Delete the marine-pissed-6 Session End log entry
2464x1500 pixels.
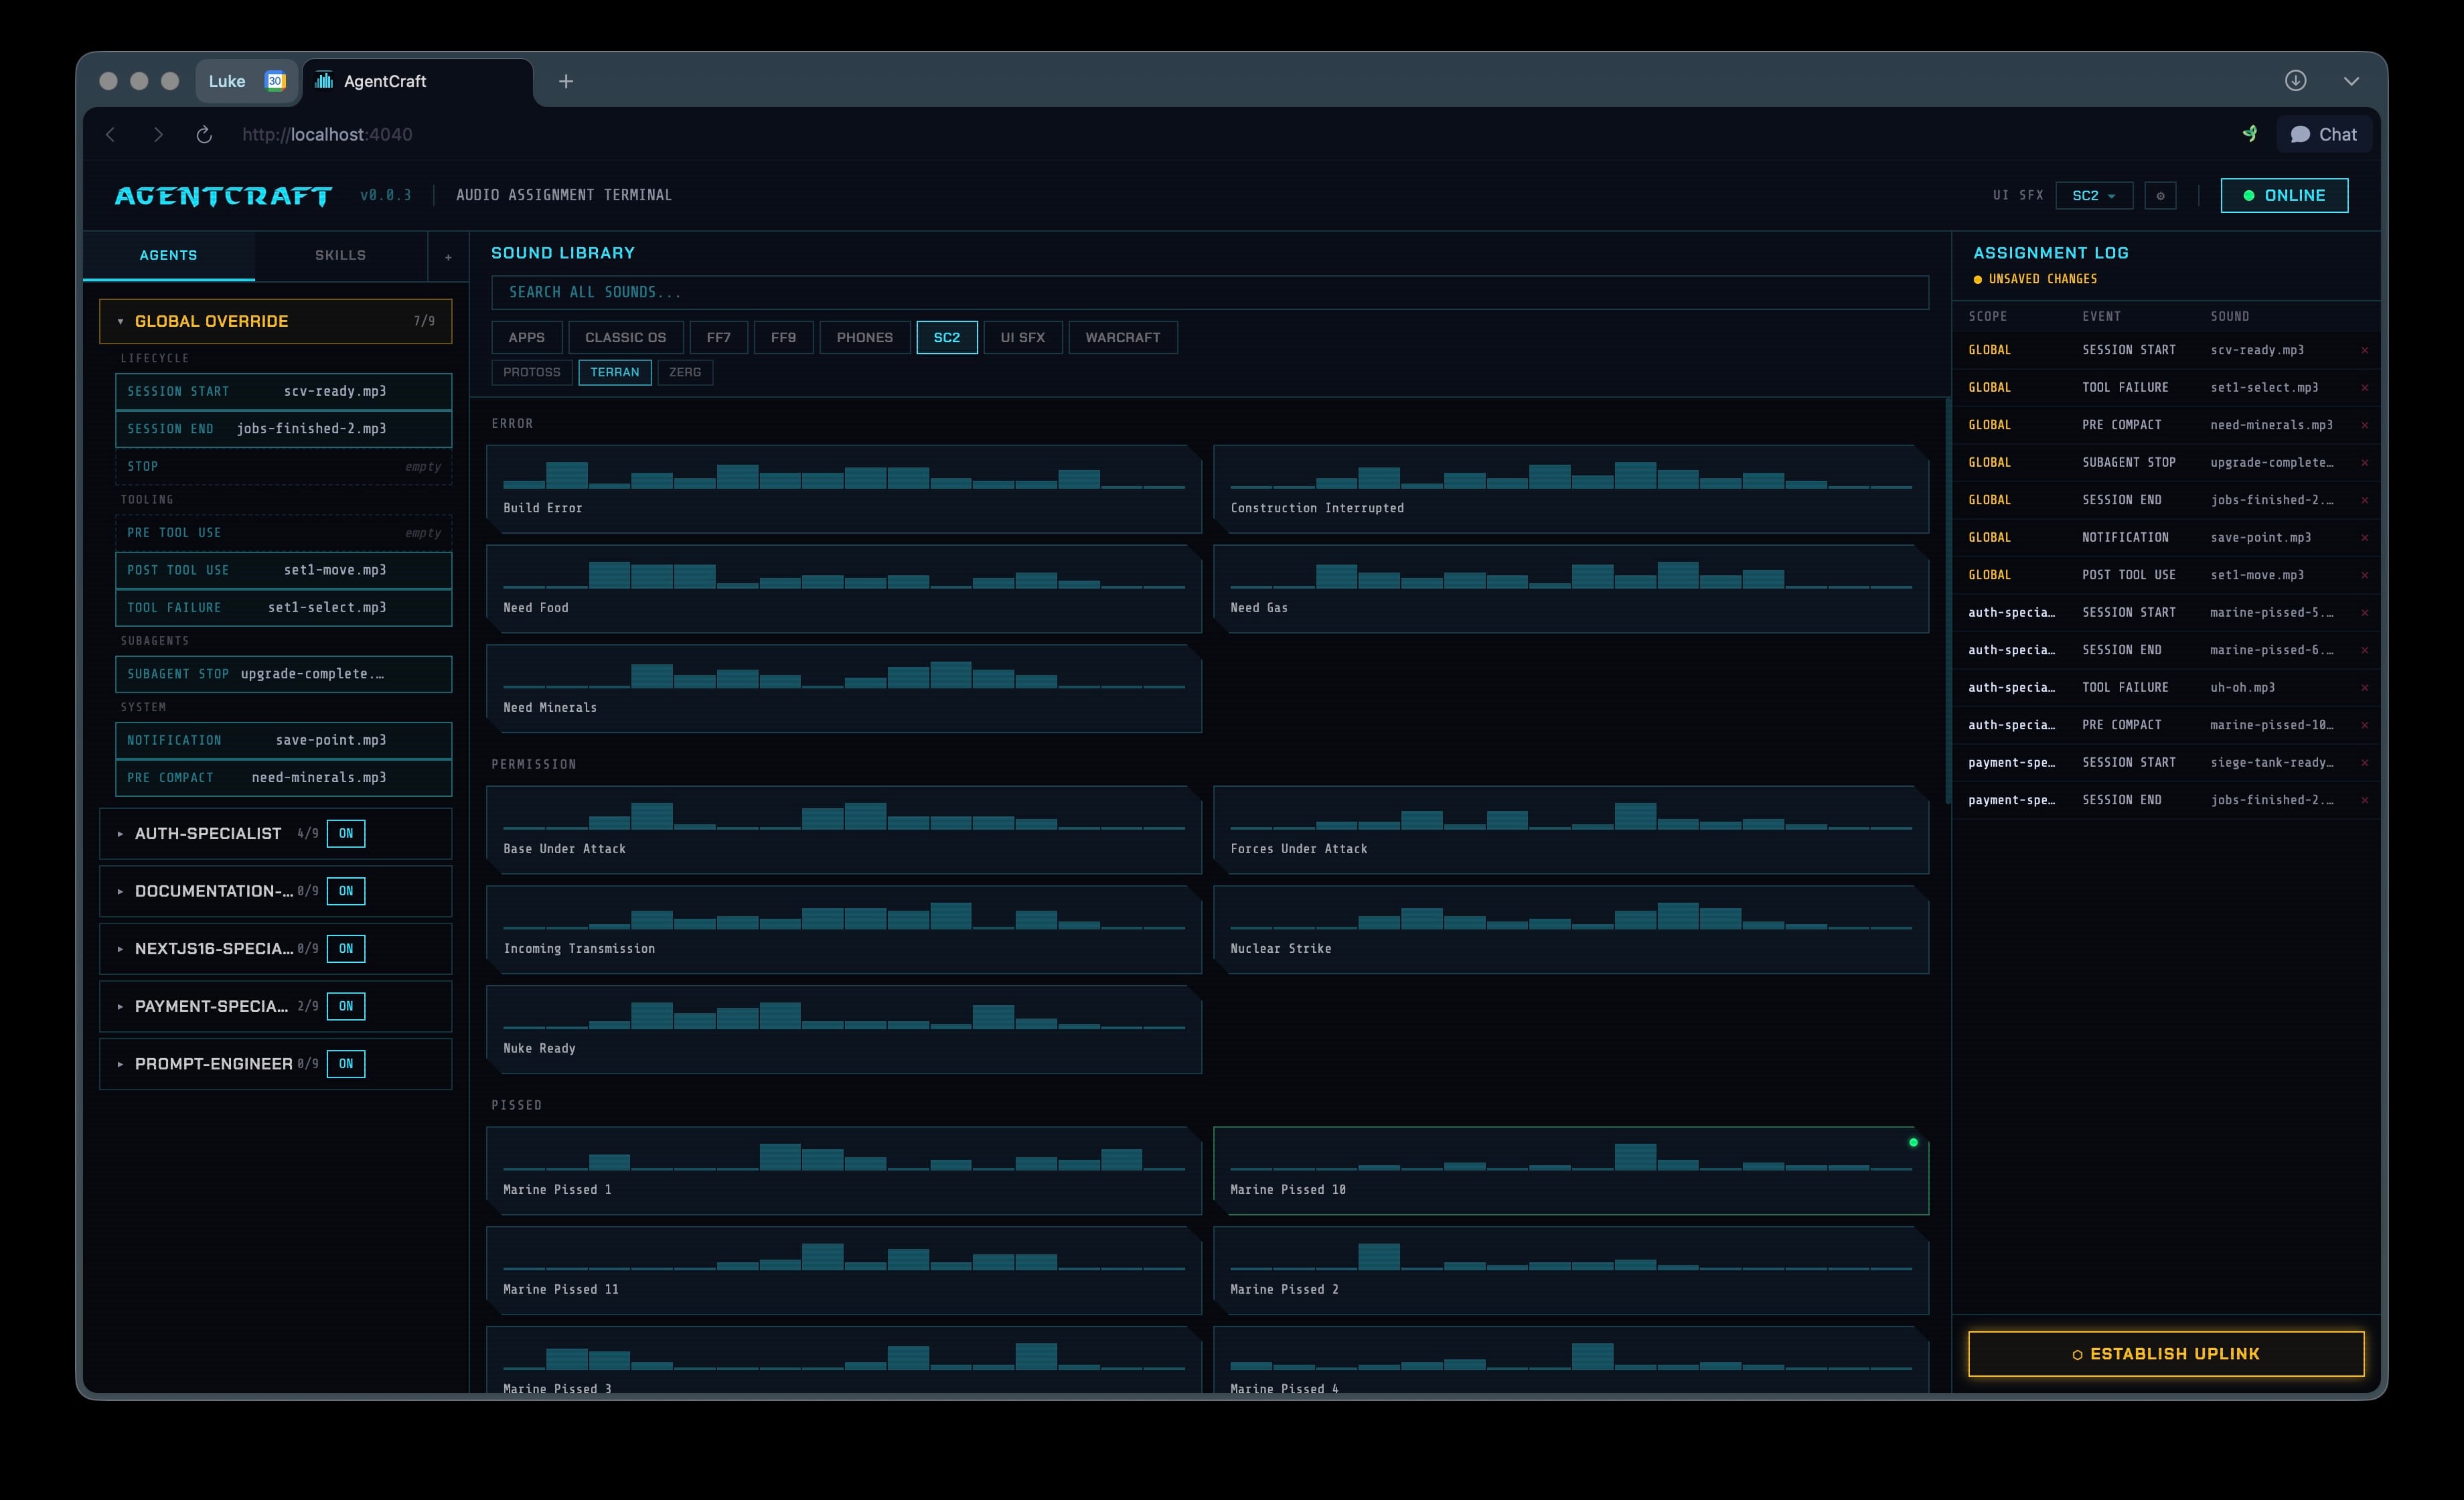(2365, 651)
